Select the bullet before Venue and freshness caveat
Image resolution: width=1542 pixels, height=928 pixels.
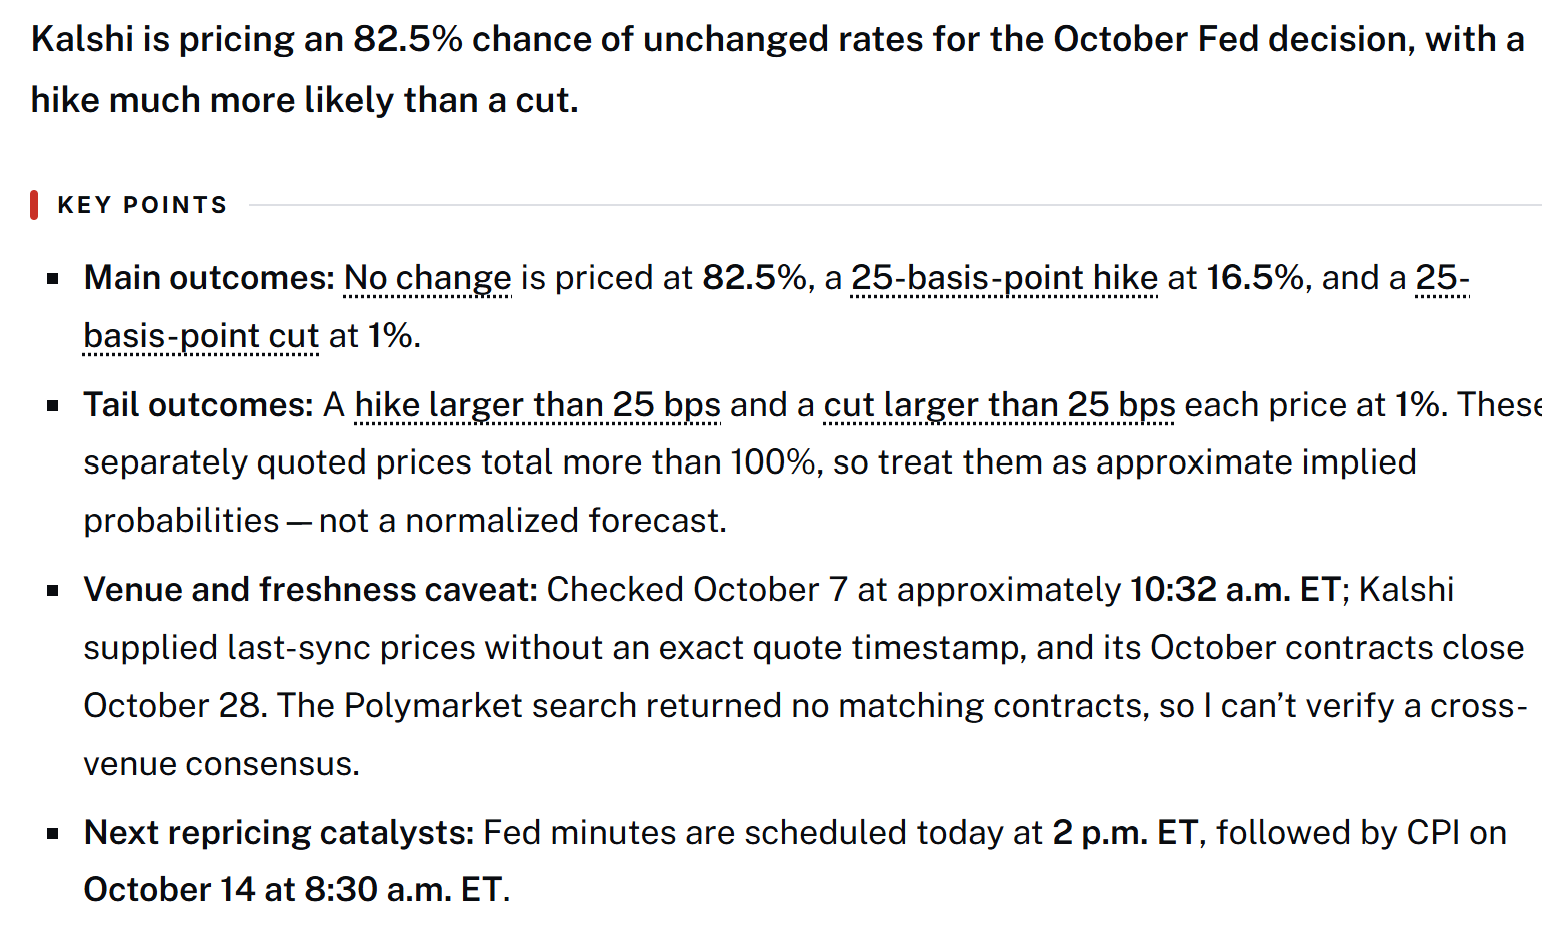tap(53, 591)
